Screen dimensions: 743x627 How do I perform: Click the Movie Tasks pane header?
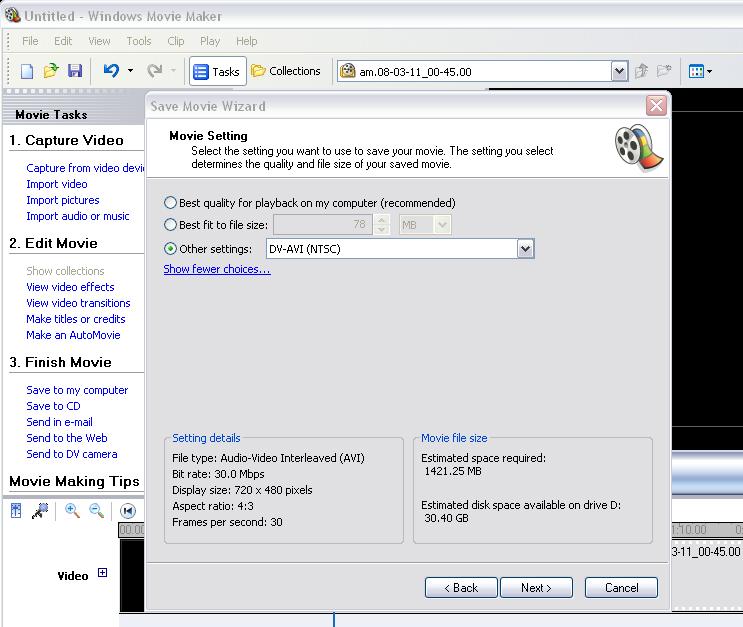[x=51, y=115]
